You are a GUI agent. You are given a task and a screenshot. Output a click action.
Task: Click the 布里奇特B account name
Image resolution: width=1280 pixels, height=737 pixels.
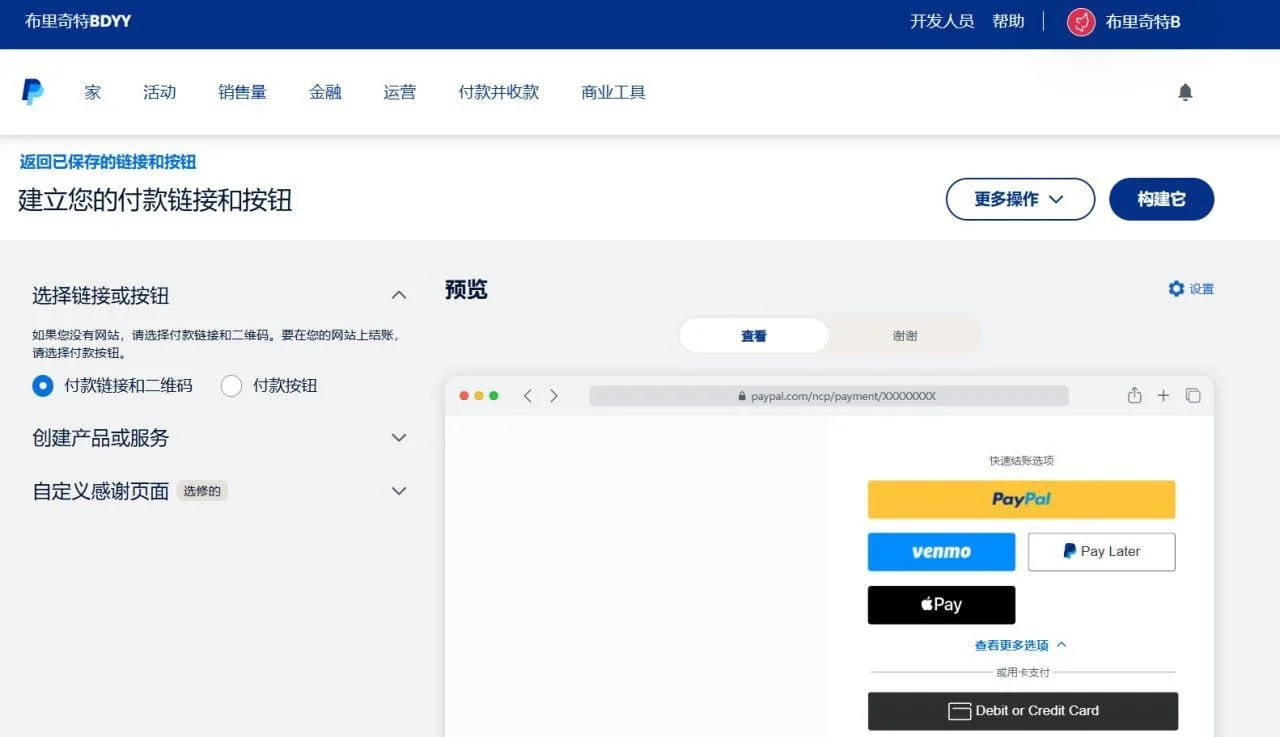1143,22
